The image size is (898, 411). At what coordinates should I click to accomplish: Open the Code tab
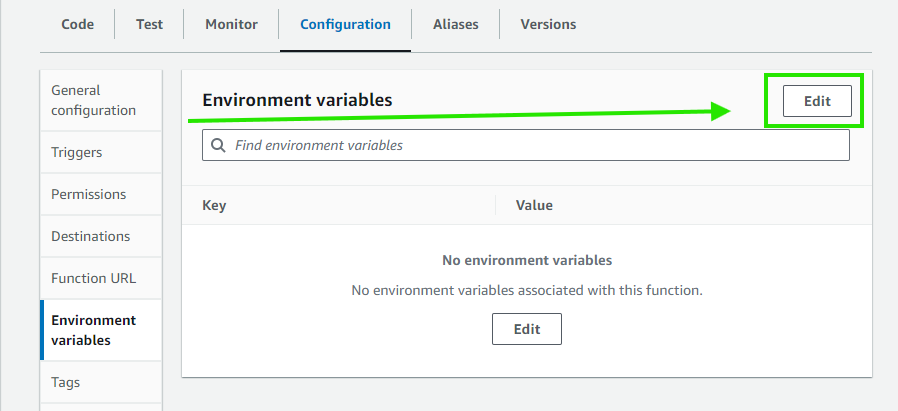coord(78,24)
